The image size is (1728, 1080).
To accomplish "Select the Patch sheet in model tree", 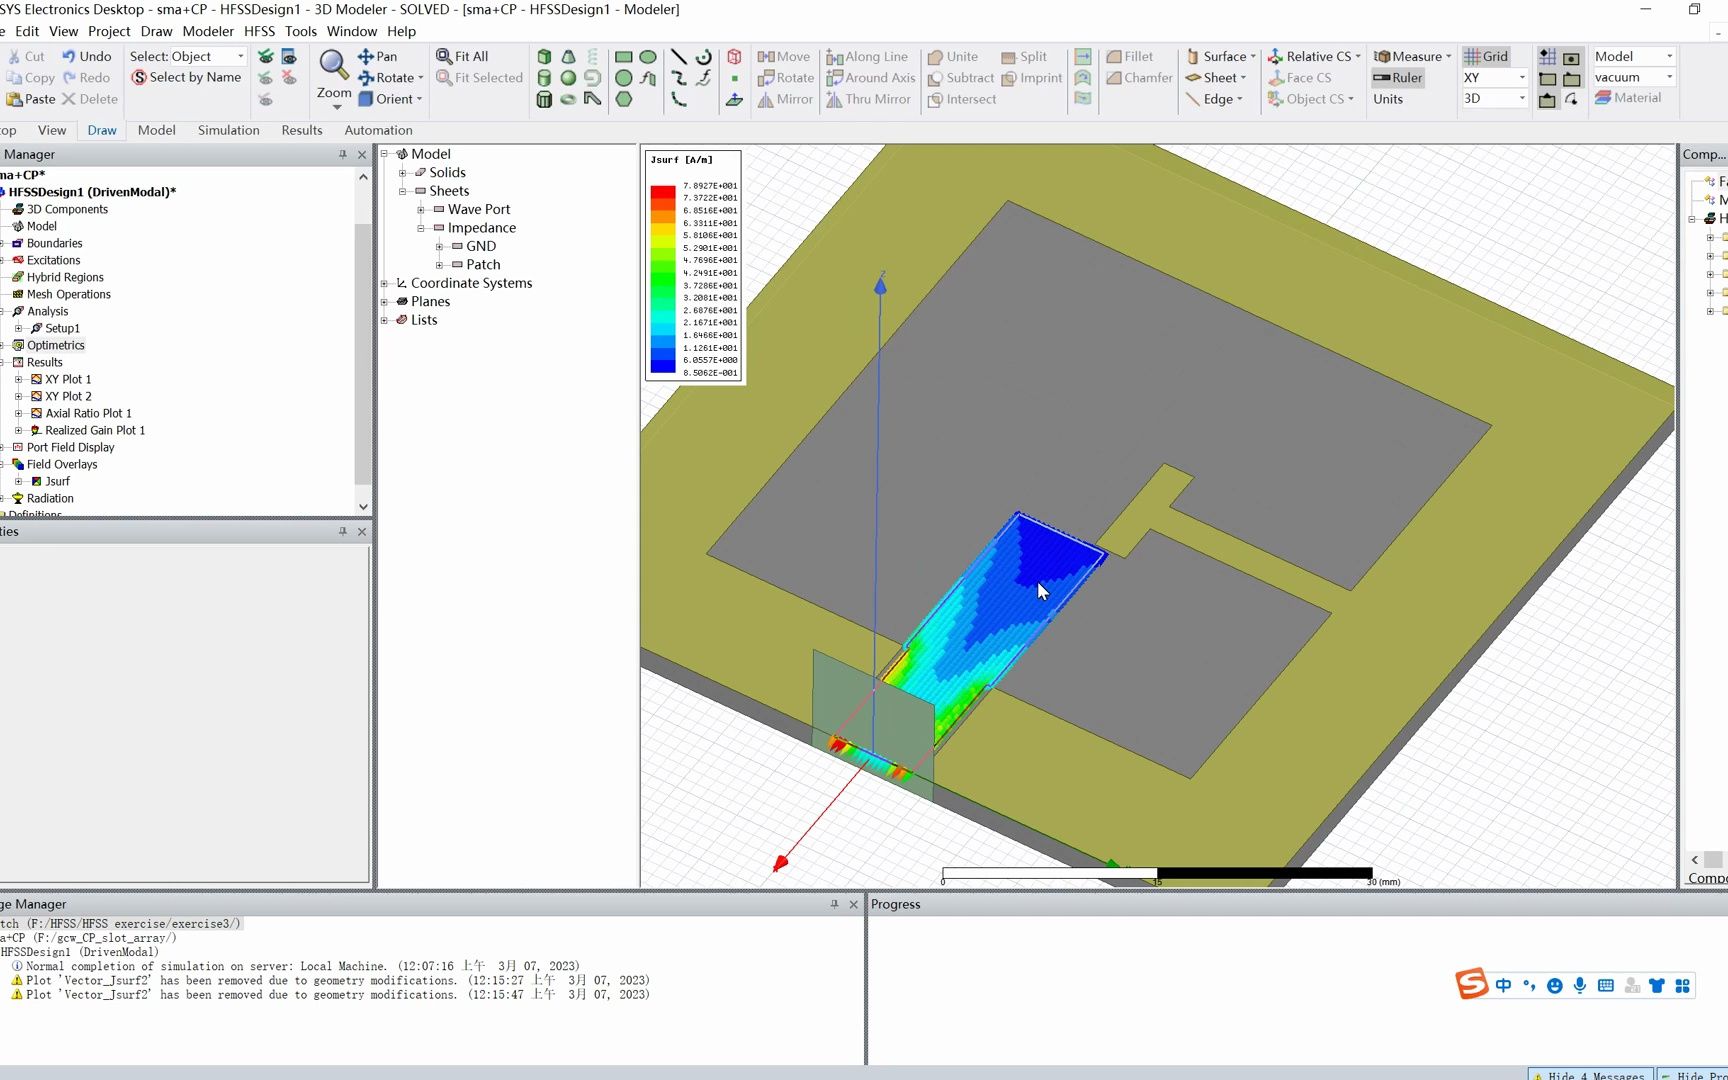I will click(x=483, y=265).
